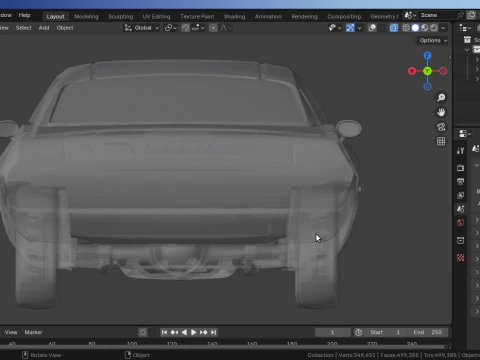This screenshot has height=360, width=480.
Task: Select rendered viewport shading
Action: pyautogui.click(x=434, y=28)
